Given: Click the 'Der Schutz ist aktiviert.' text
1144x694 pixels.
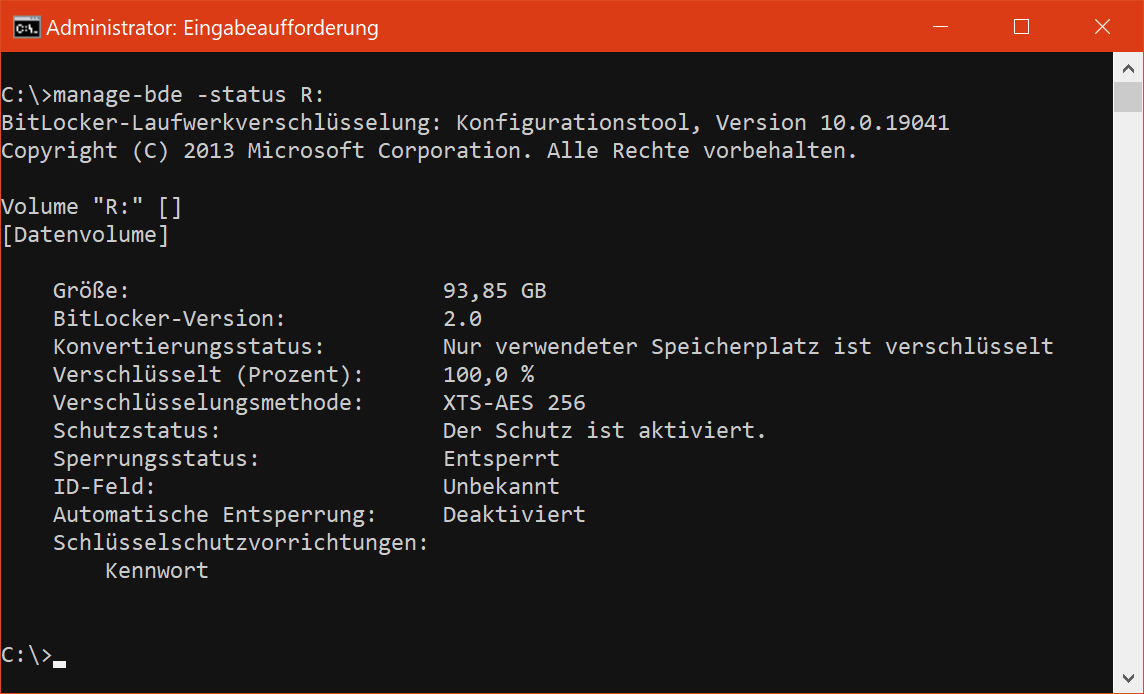Looking at the screenshot, I should point(604,431).
